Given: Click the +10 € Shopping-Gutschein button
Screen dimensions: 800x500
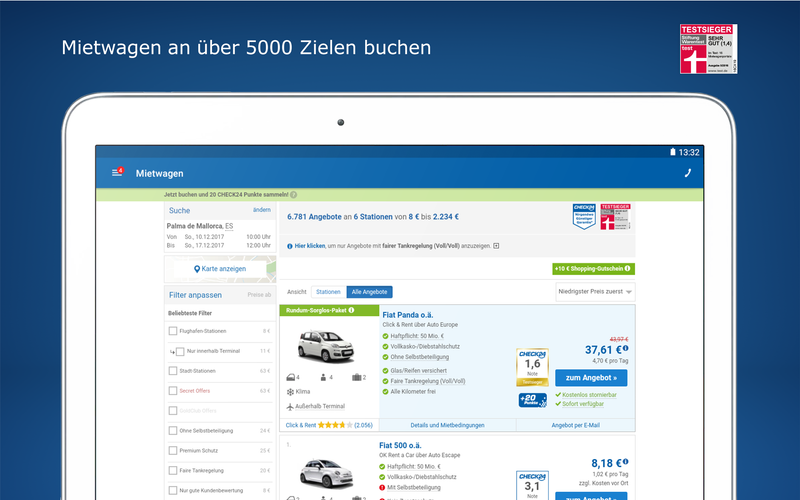Looking at the screenshot, I should pos(593,268).
